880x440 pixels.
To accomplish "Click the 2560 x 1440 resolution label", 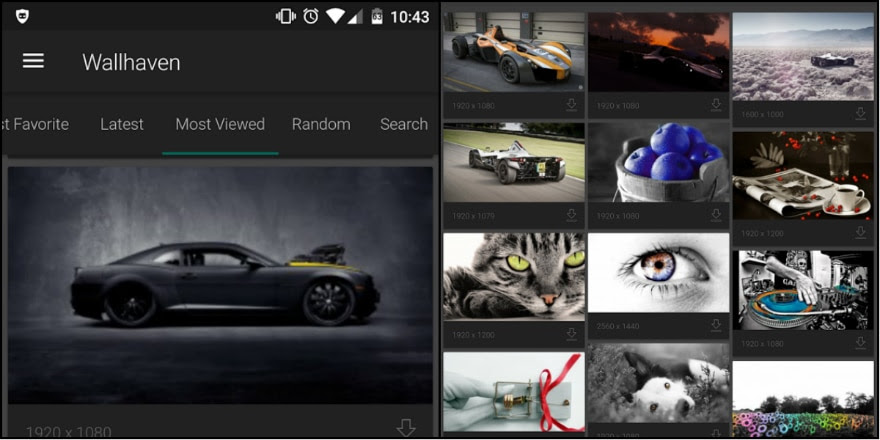I will pos(618,326).
